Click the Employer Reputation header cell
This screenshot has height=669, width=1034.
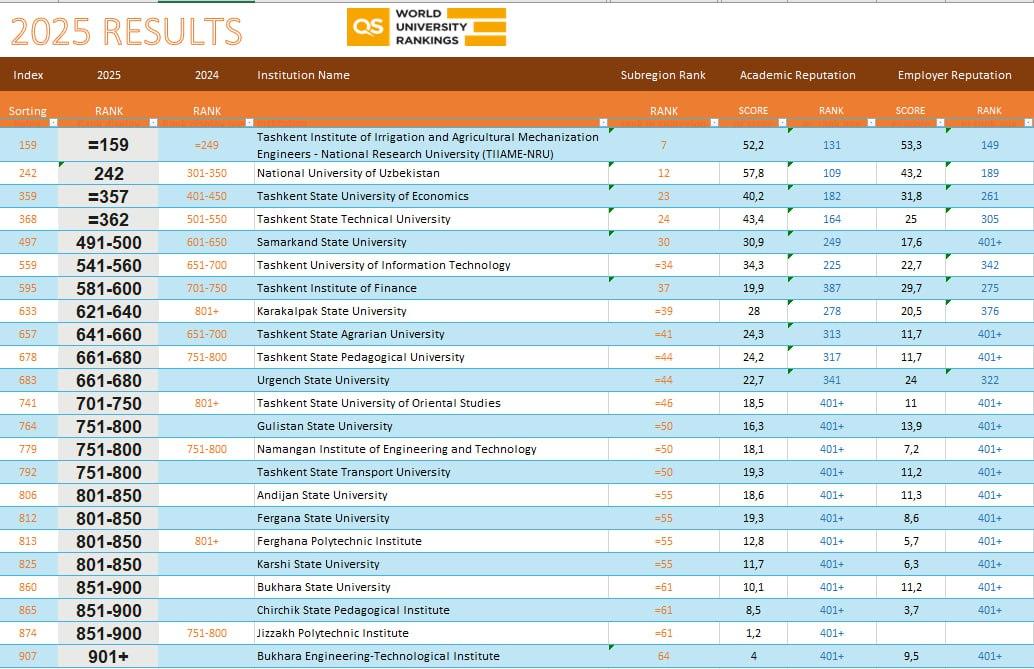[954, 75]
